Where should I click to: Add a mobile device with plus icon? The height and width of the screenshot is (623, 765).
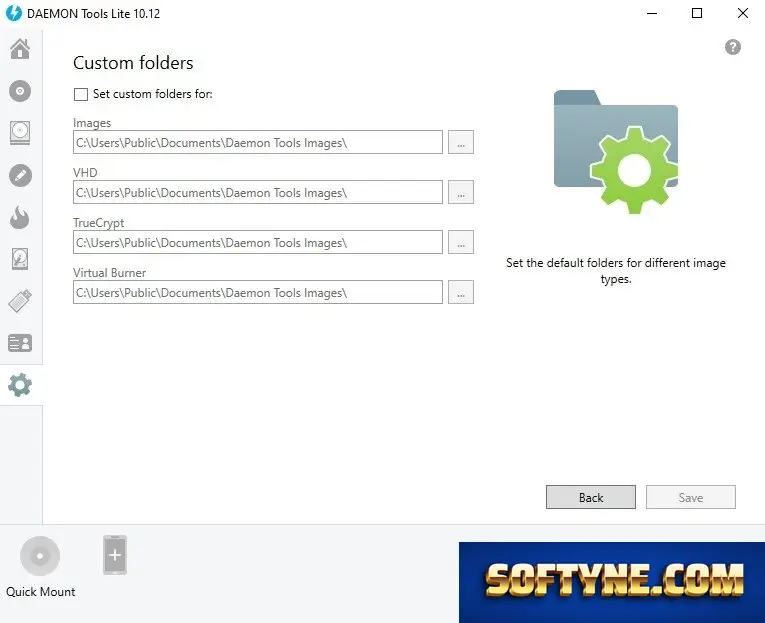pos(115,555)
